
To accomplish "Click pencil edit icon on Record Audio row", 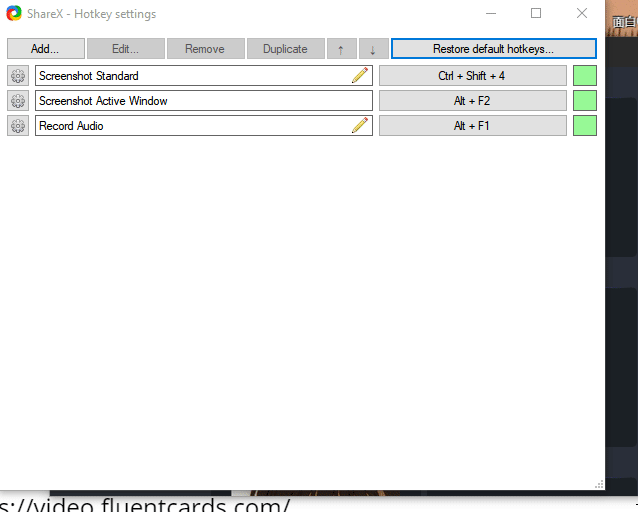I will tap(360, 125).
